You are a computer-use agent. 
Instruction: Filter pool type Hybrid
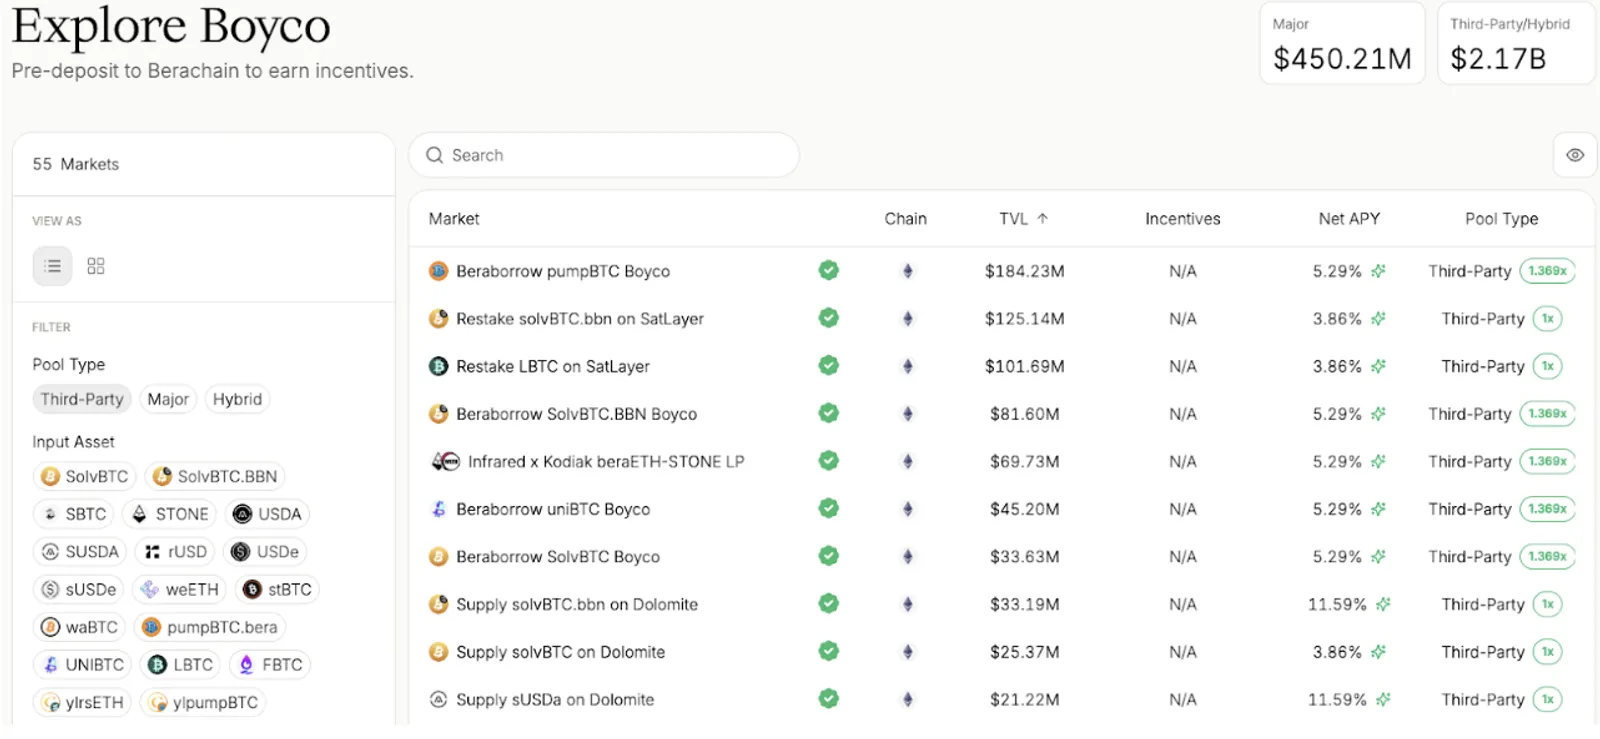[237, 399]
